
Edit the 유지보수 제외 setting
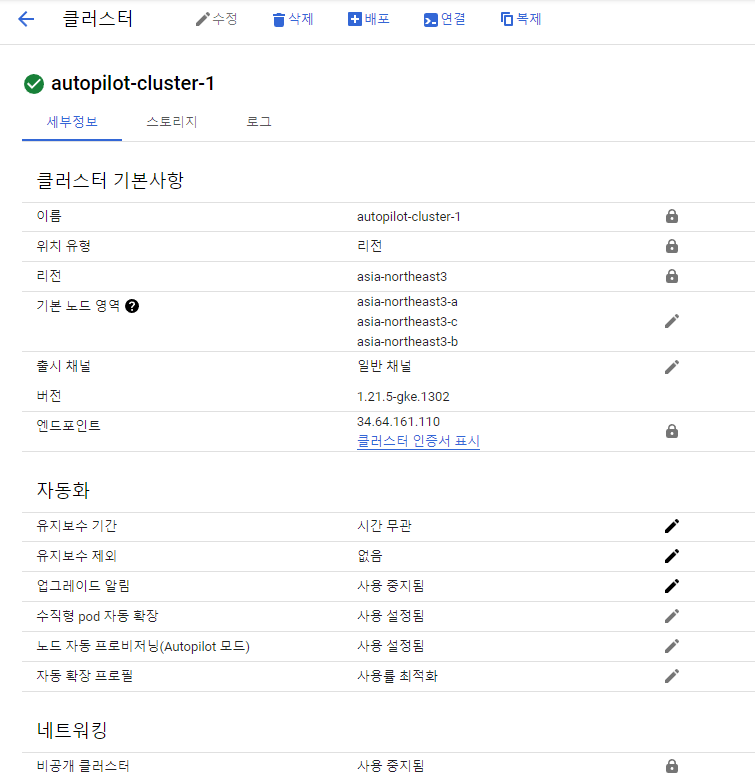672,556
